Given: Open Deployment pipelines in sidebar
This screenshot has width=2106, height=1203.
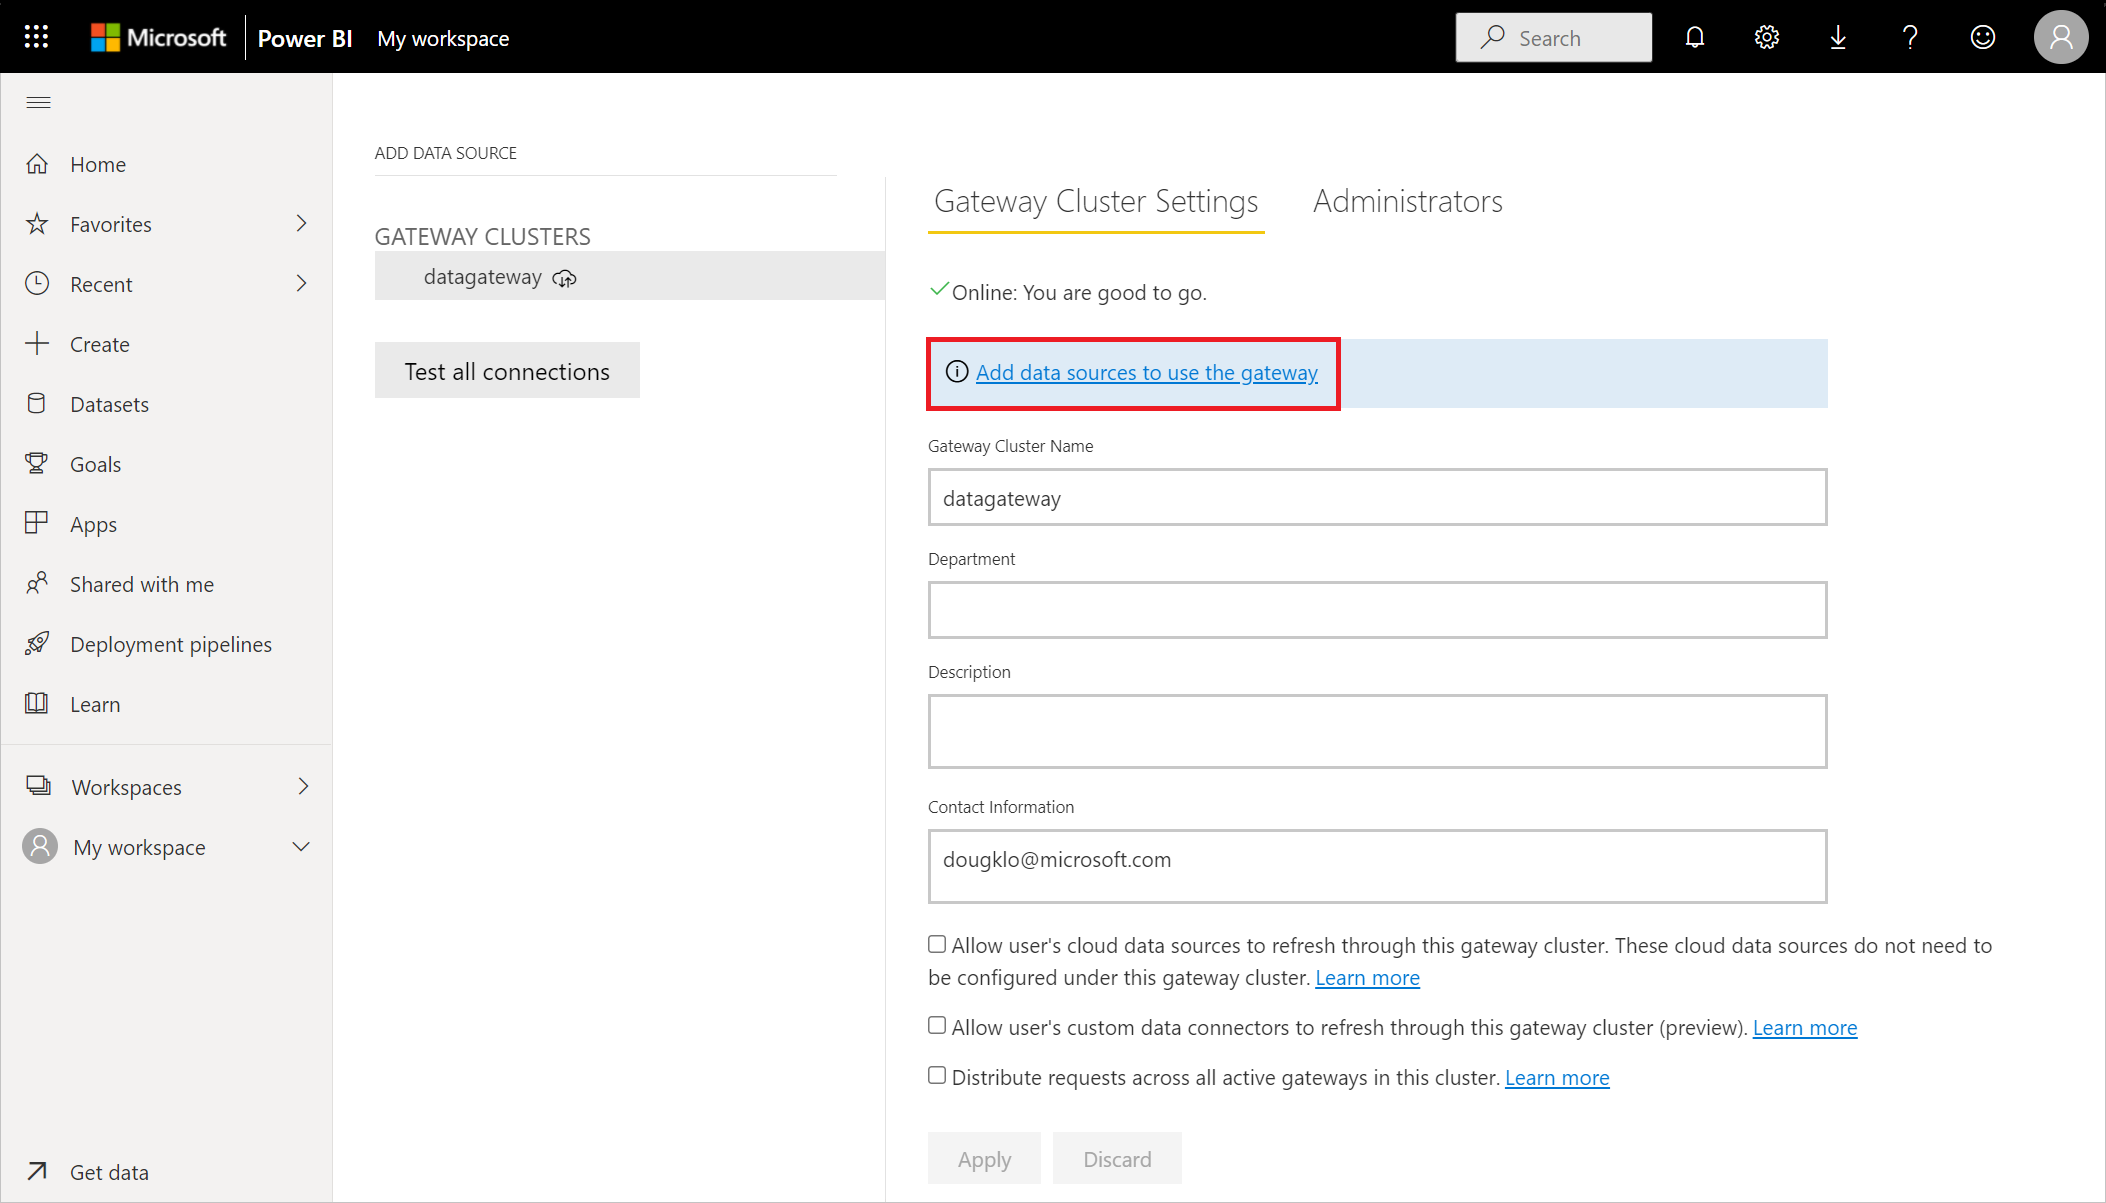Looking at the screenshot, I should (170, 644).
